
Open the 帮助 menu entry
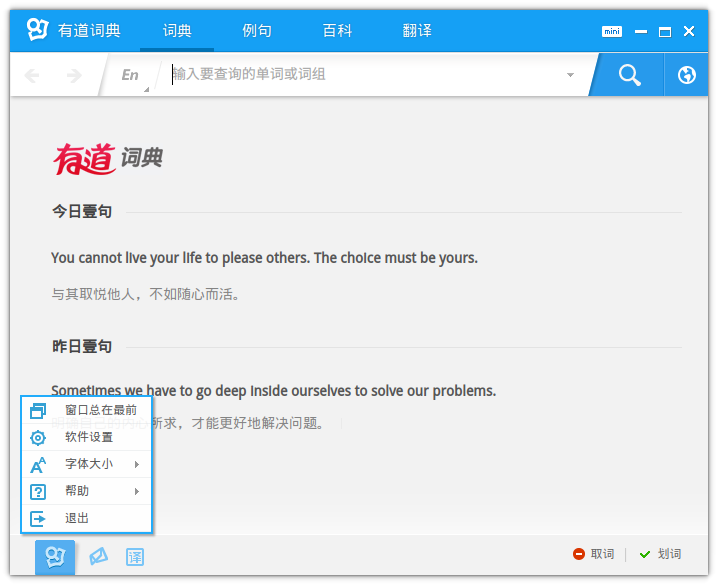click(87, 491)
